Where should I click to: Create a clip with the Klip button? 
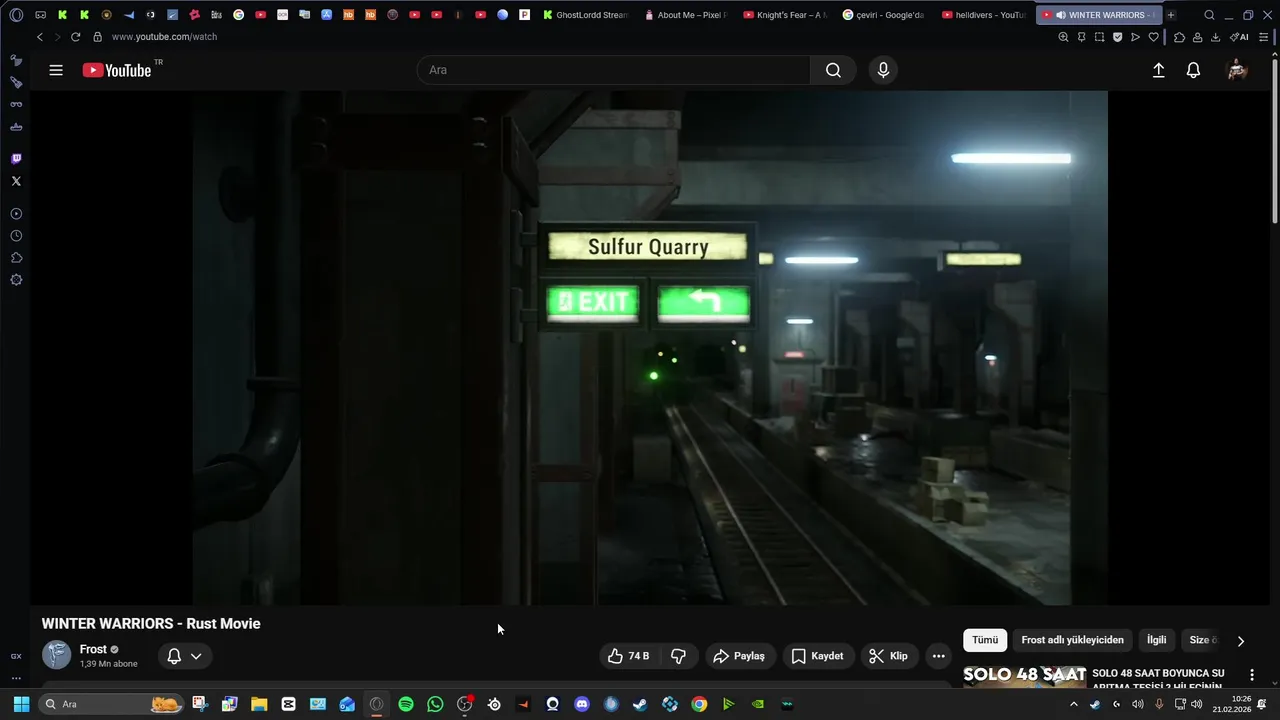[889, 656]
